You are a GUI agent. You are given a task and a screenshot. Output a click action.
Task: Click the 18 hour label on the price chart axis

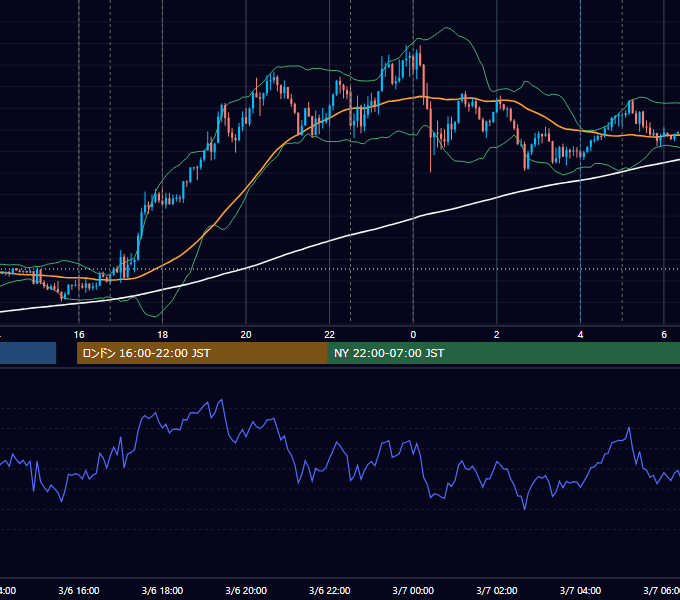pos(162,335)
